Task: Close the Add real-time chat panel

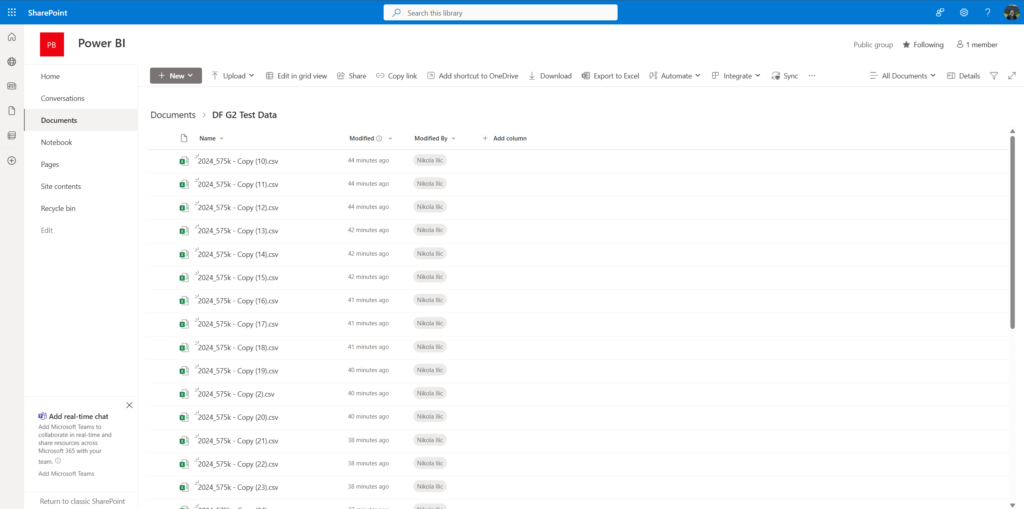Action: (x=129, y=405)
